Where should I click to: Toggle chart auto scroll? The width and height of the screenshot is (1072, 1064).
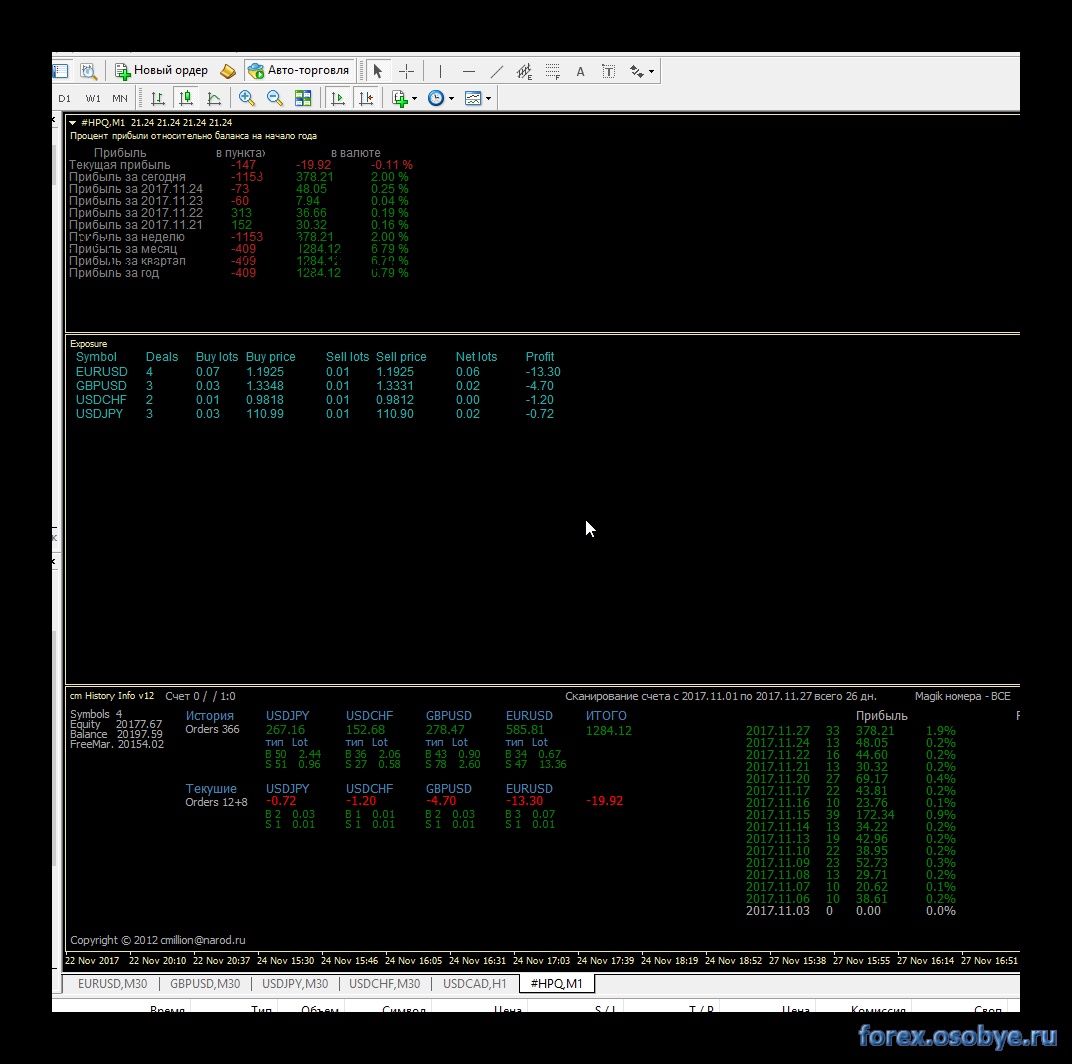(x=338, y=98)
